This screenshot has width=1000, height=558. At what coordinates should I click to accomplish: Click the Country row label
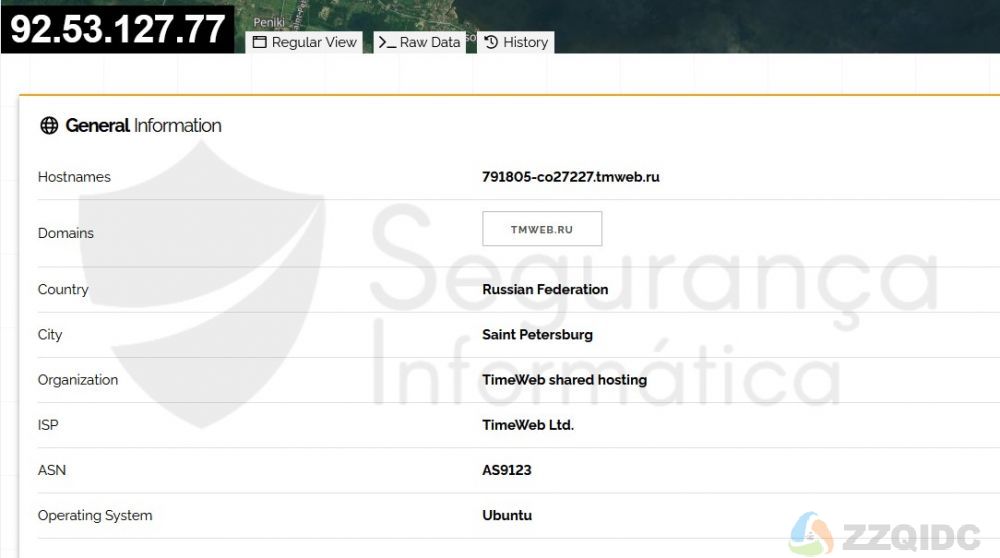click(x=63, y=290)
